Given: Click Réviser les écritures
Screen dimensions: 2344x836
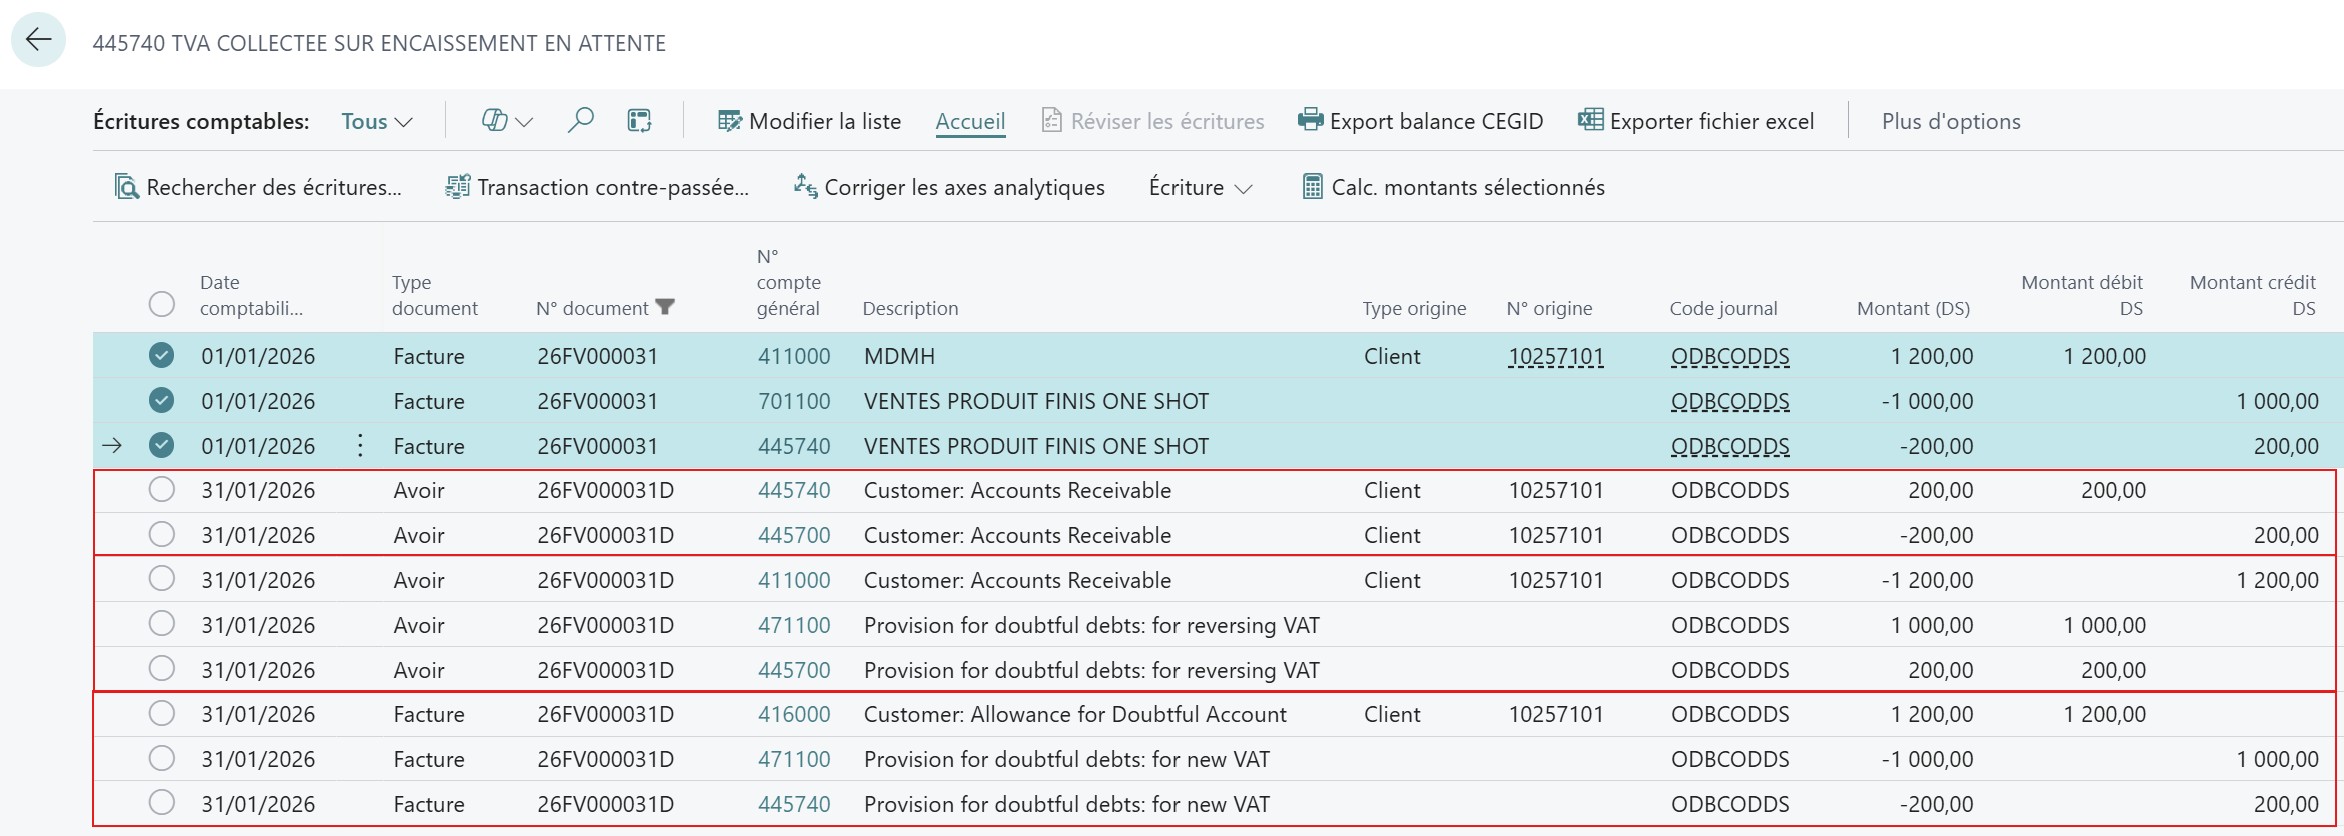Looking at the screenshot, I should point(1152,121).
